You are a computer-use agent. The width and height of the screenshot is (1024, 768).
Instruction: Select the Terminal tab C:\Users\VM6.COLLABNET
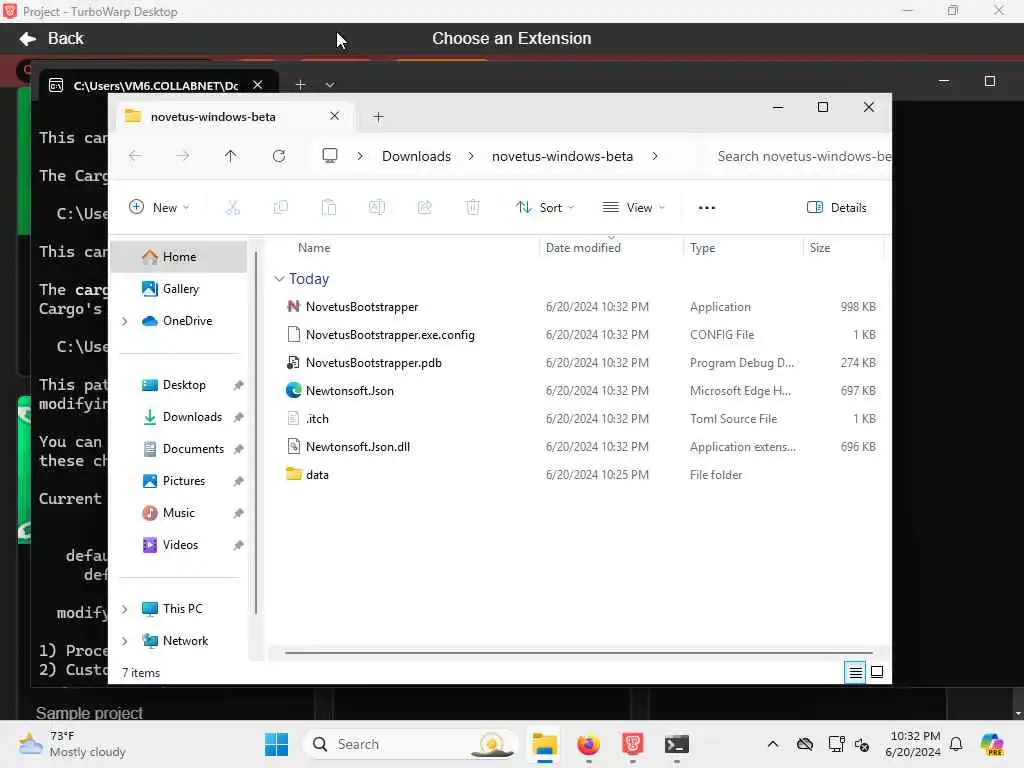pos(155,86)
